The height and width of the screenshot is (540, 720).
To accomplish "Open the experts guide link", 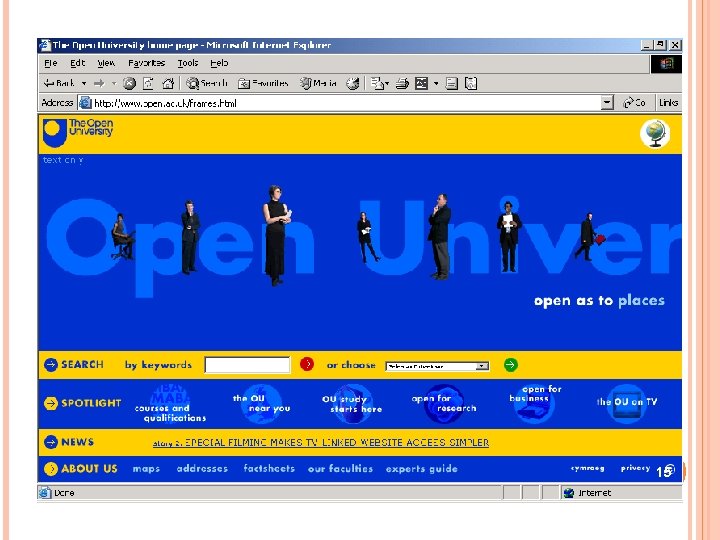I will coord(422,469).
